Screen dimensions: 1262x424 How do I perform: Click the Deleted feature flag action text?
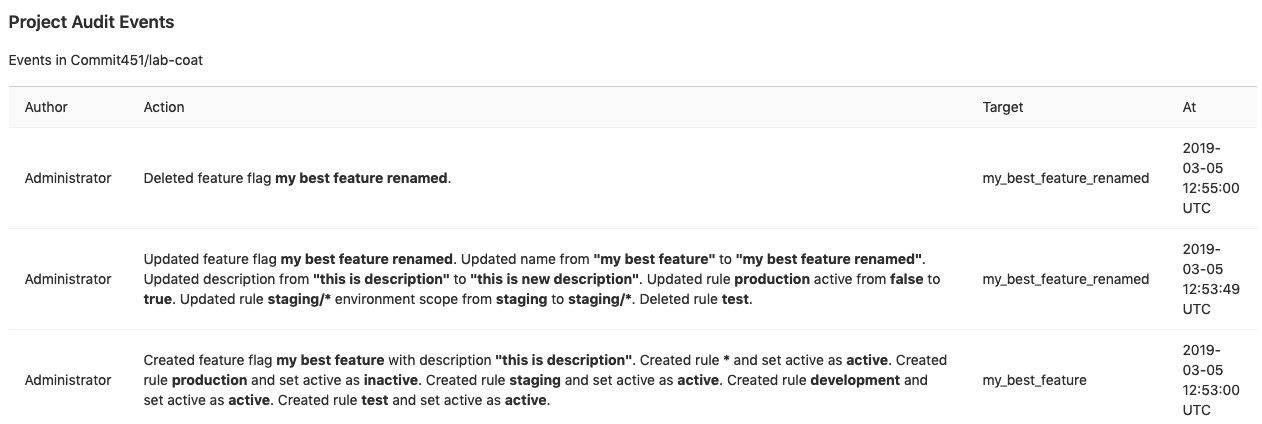(x=297, y=178)
